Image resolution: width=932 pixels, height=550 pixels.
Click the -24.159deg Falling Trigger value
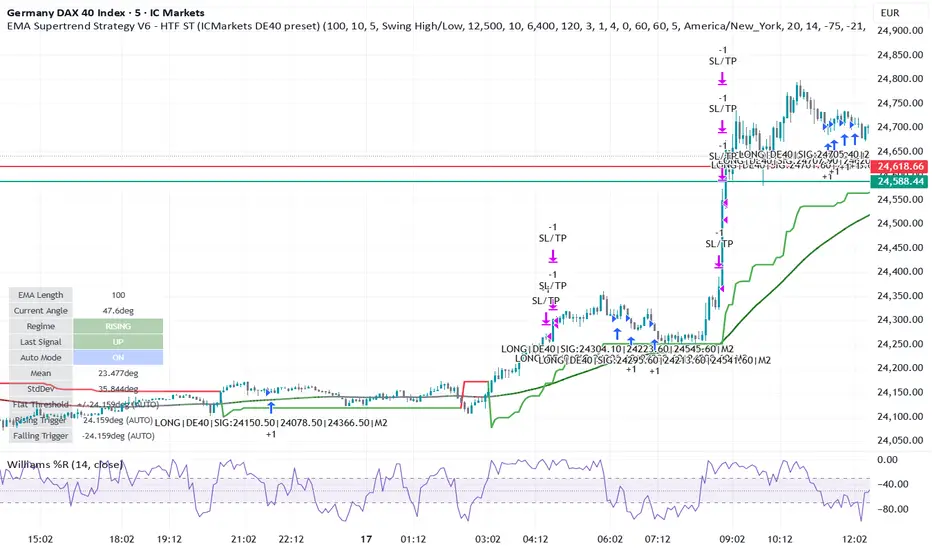(118, 436)
